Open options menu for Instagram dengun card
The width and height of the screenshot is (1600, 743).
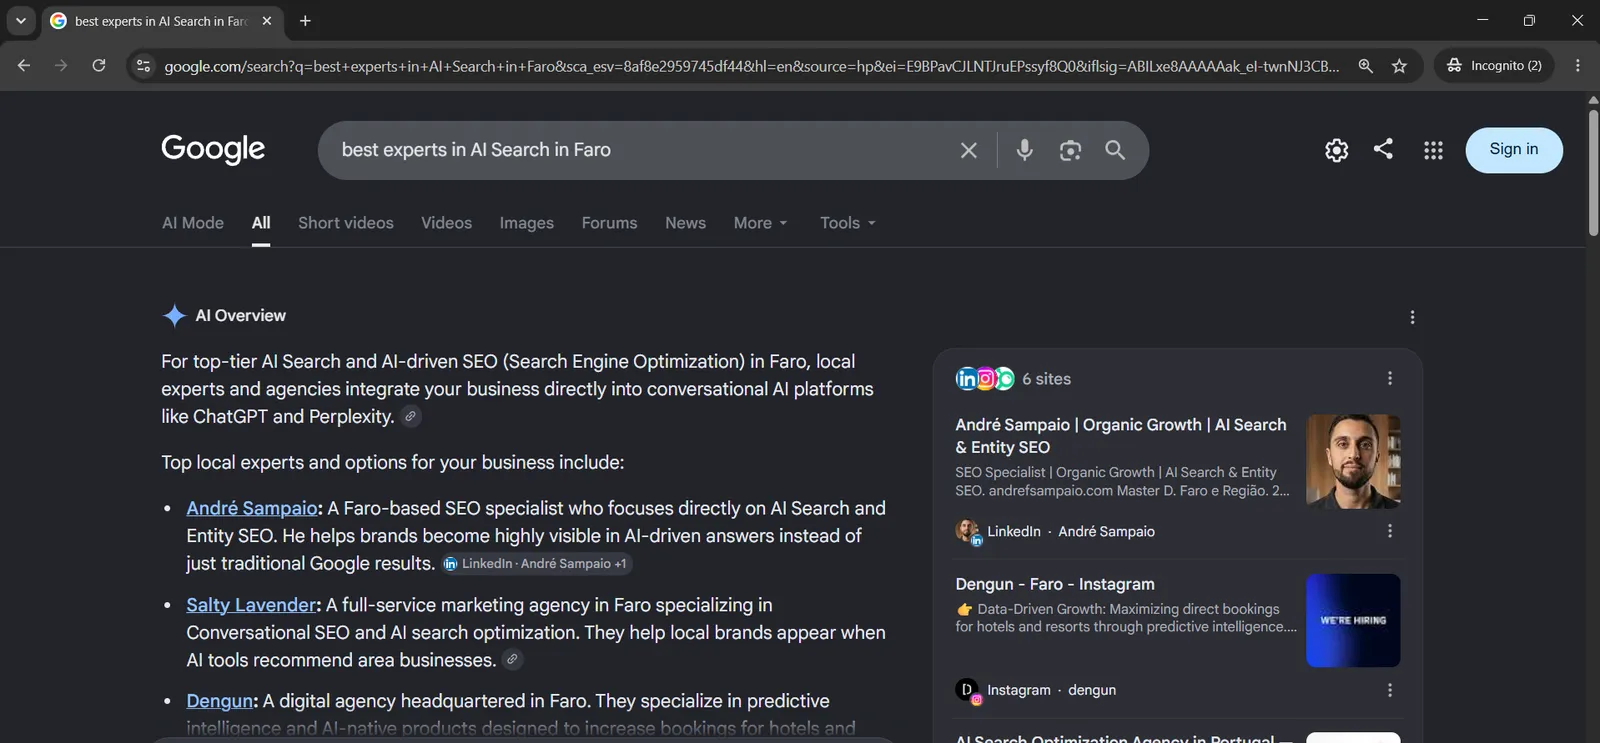click(1389, 690)
